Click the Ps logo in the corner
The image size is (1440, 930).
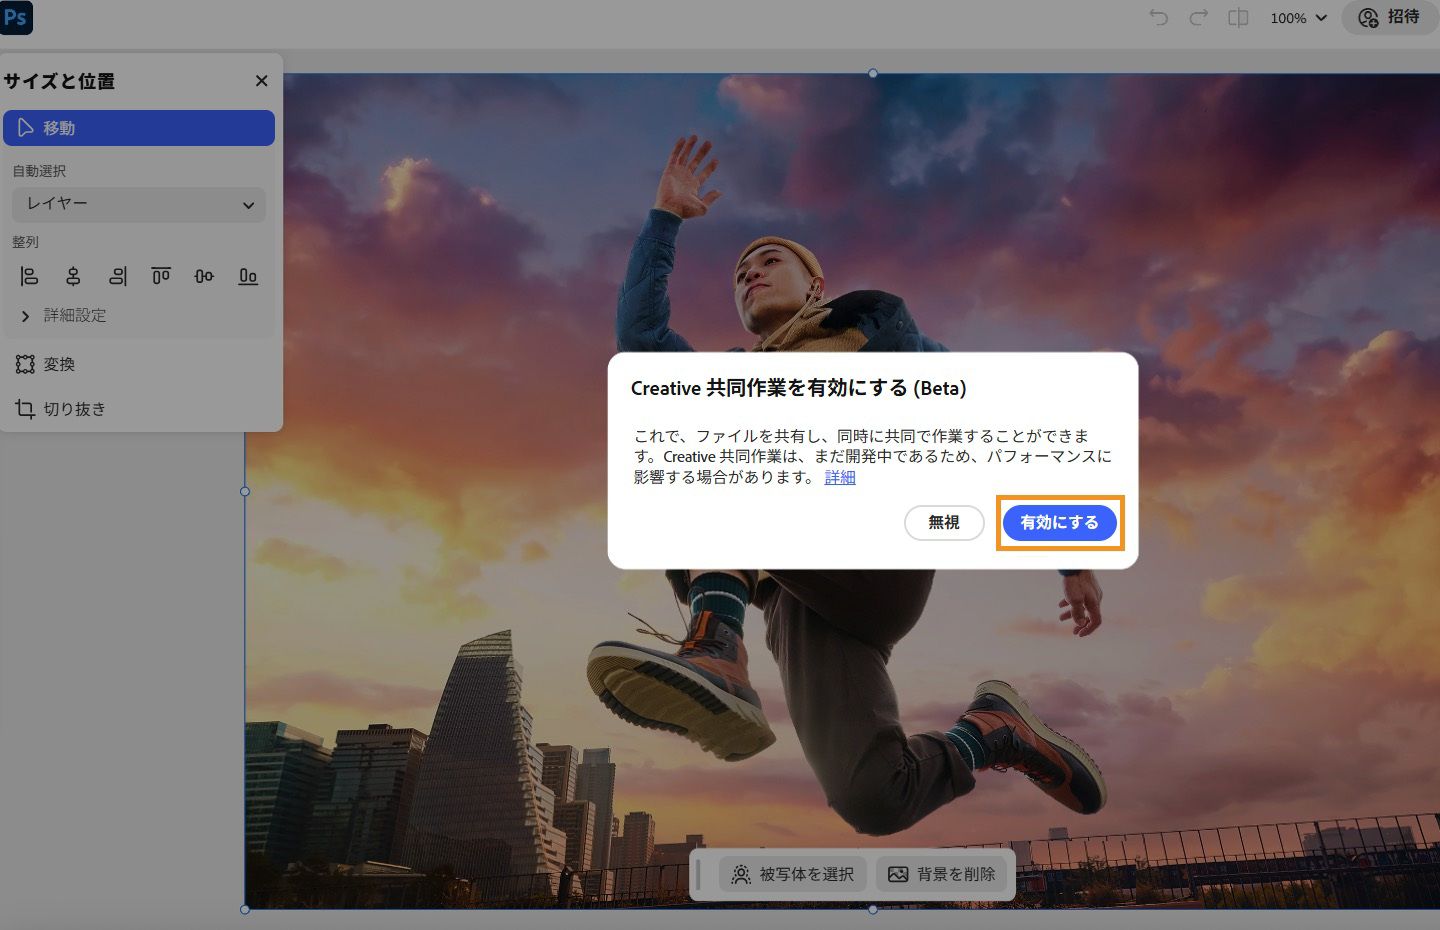click(16, 18)
